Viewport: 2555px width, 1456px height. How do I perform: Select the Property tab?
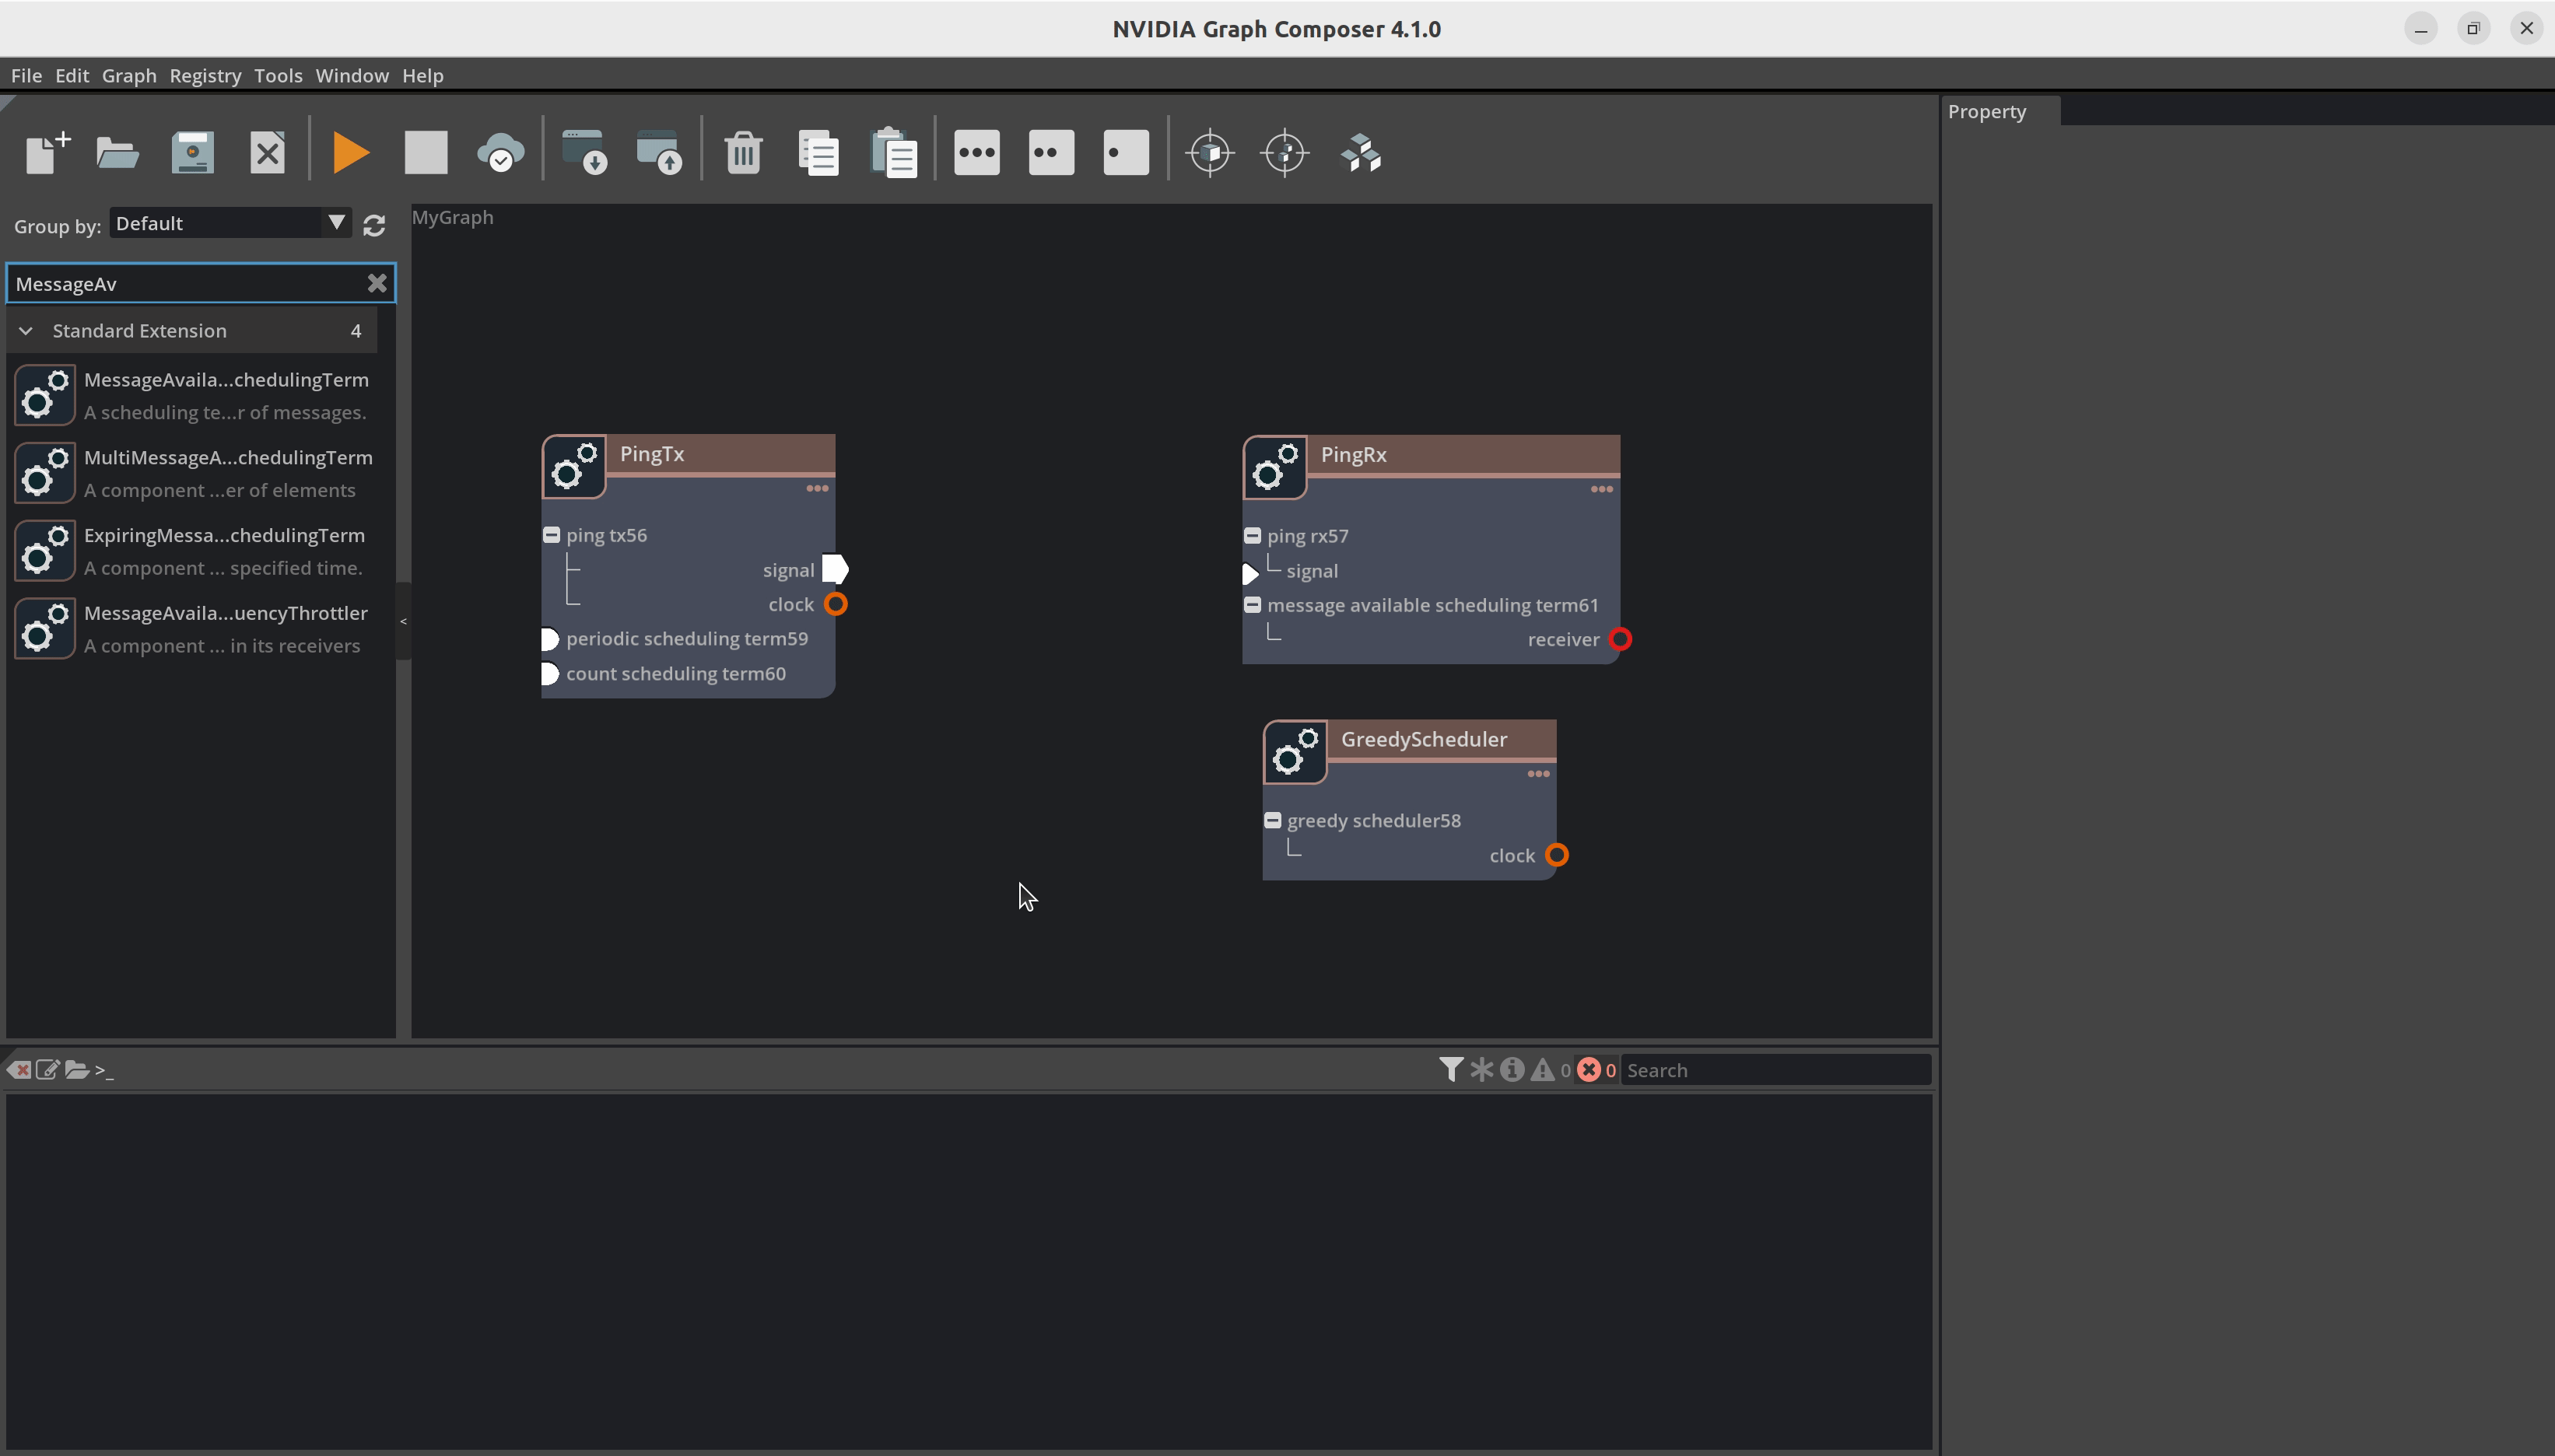pyautogui.click(x=1999, y=111)
